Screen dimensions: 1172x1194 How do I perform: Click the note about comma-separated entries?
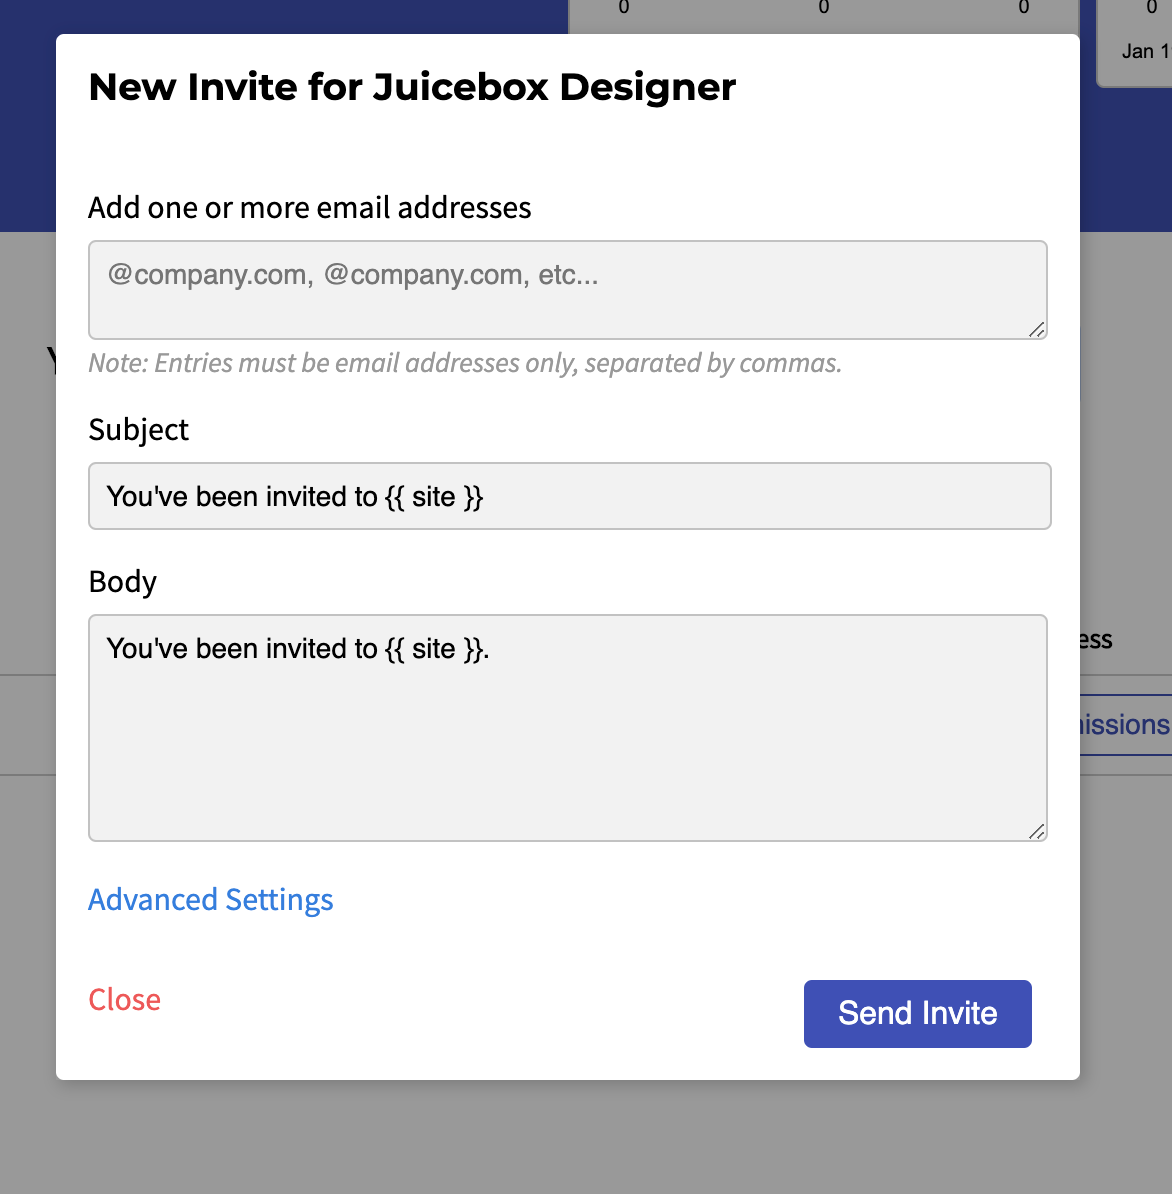pyautogui.click(x=465, y=363)
